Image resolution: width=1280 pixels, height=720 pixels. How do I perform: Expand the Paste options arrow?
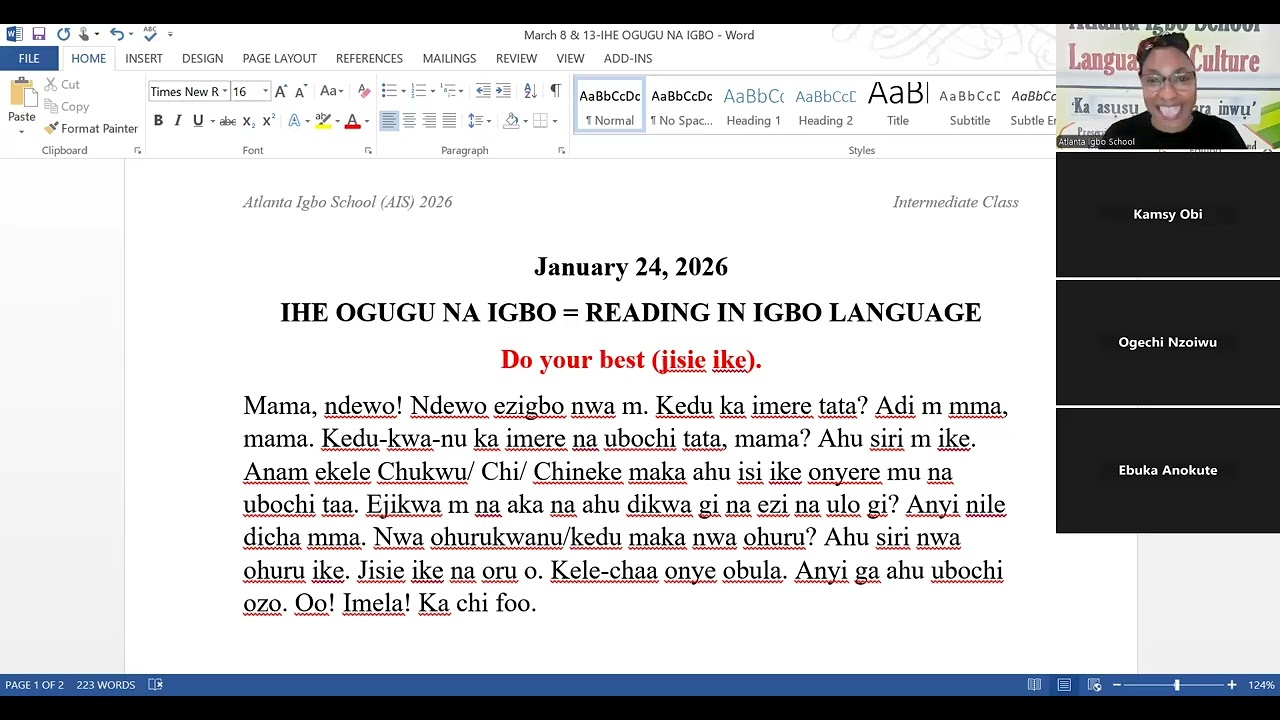click(x=21, y=131)
